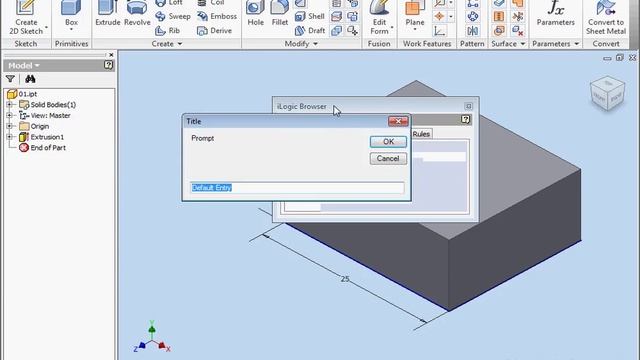Choose the Shell tool
This screenshot has width=640, height=360.
pyautogui.click(x=309, y=16)
